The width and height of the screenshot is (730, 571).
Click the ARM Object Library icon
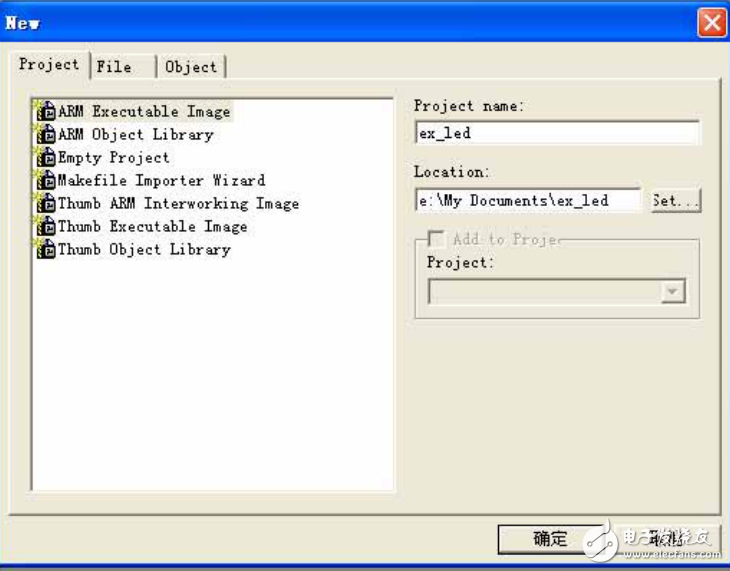[x=45, y=134]
